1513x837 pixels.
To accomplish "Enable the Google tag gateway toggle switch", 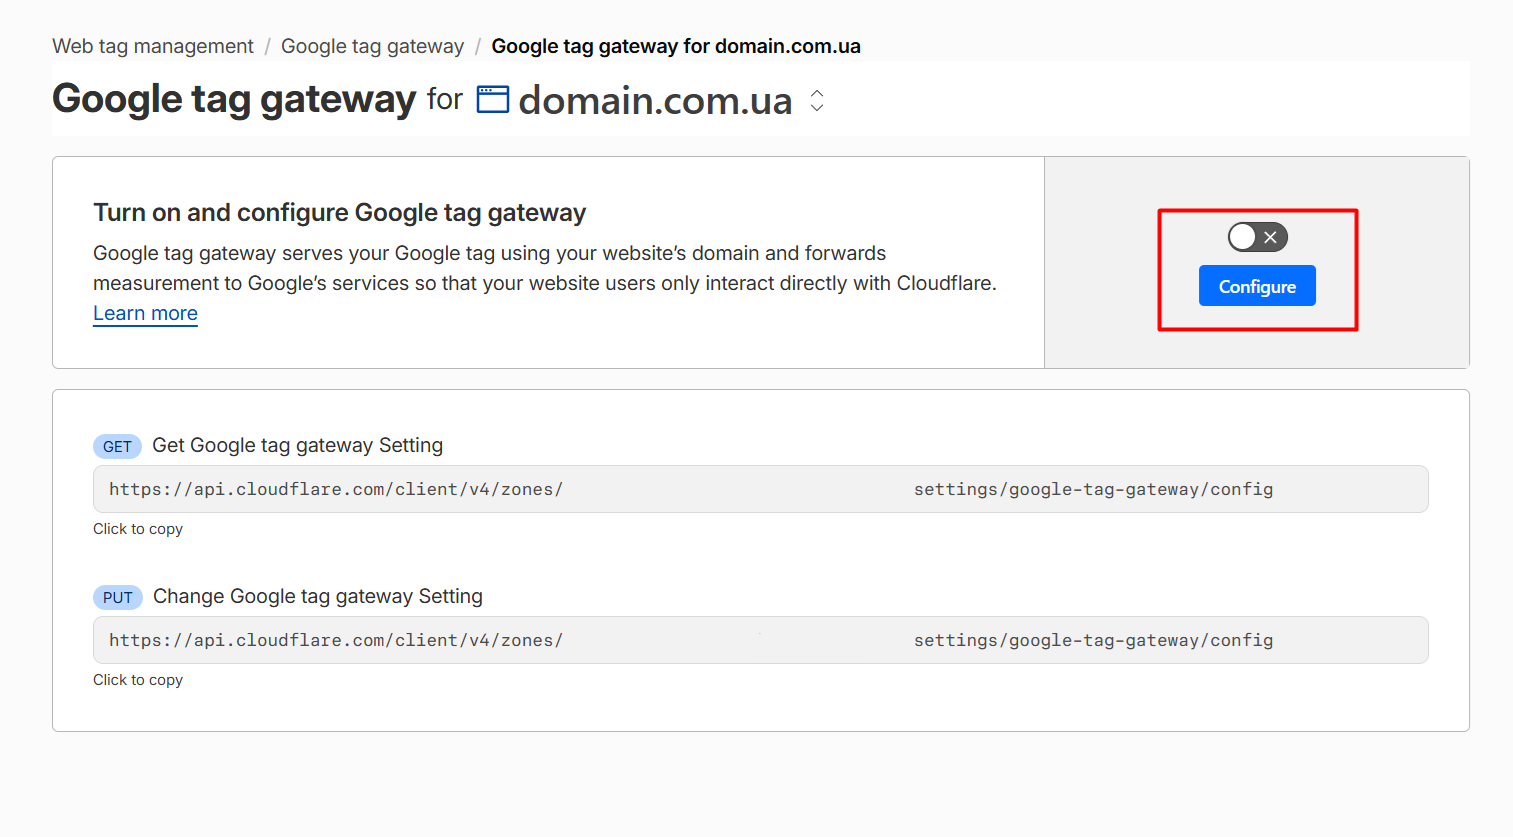I will pyautogui.click(x=1257, y=237).
